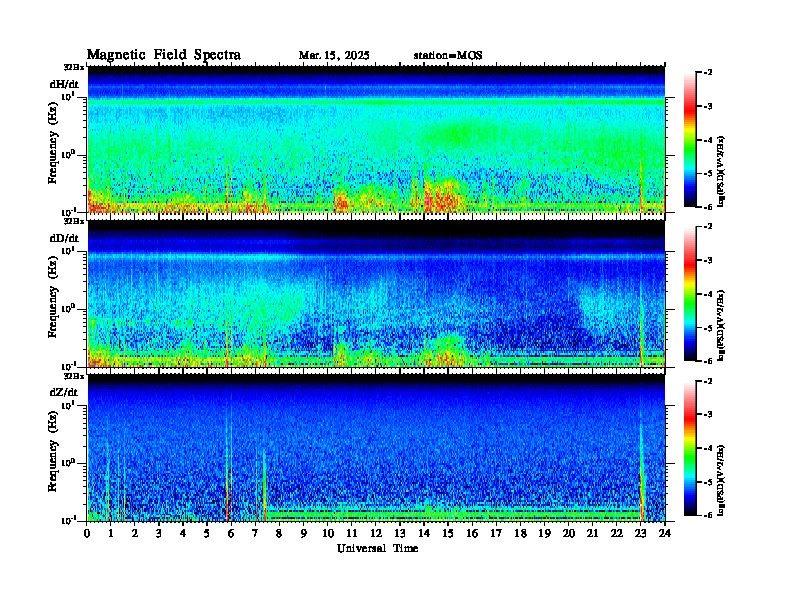Screen dimensions: 792x612
Task: Click the "Magnetic Field Spectra" title
Action: point(164,55)
